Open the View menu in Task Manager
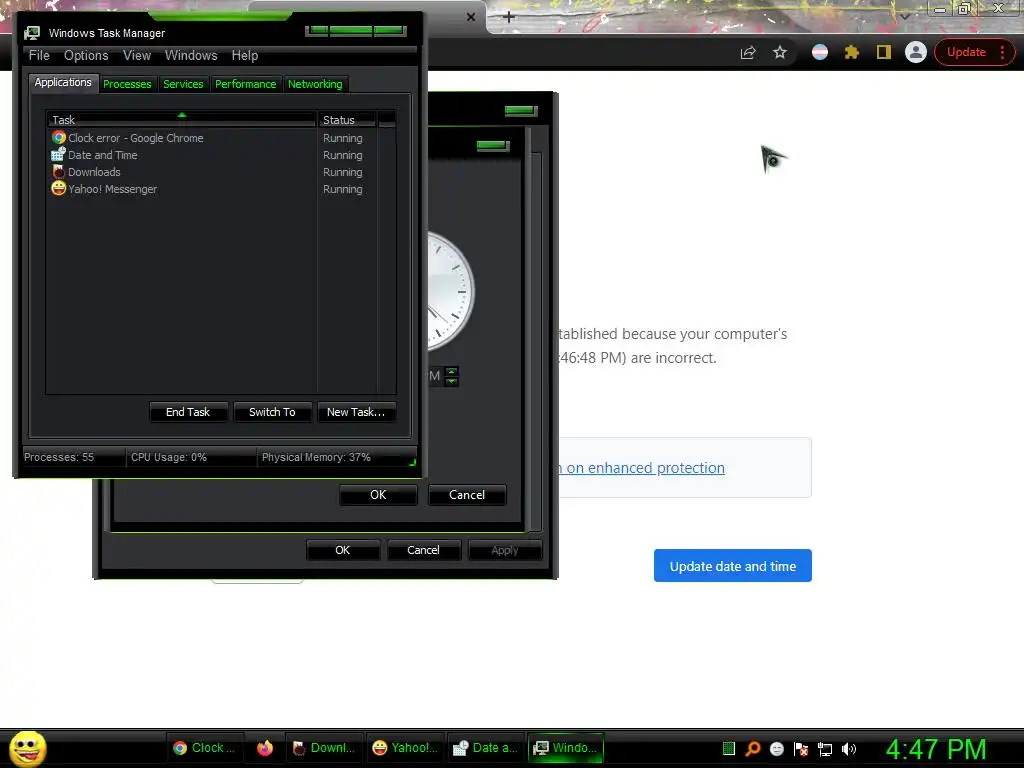This screenshot has width=1024, height=768. click(x=137, y=56)
